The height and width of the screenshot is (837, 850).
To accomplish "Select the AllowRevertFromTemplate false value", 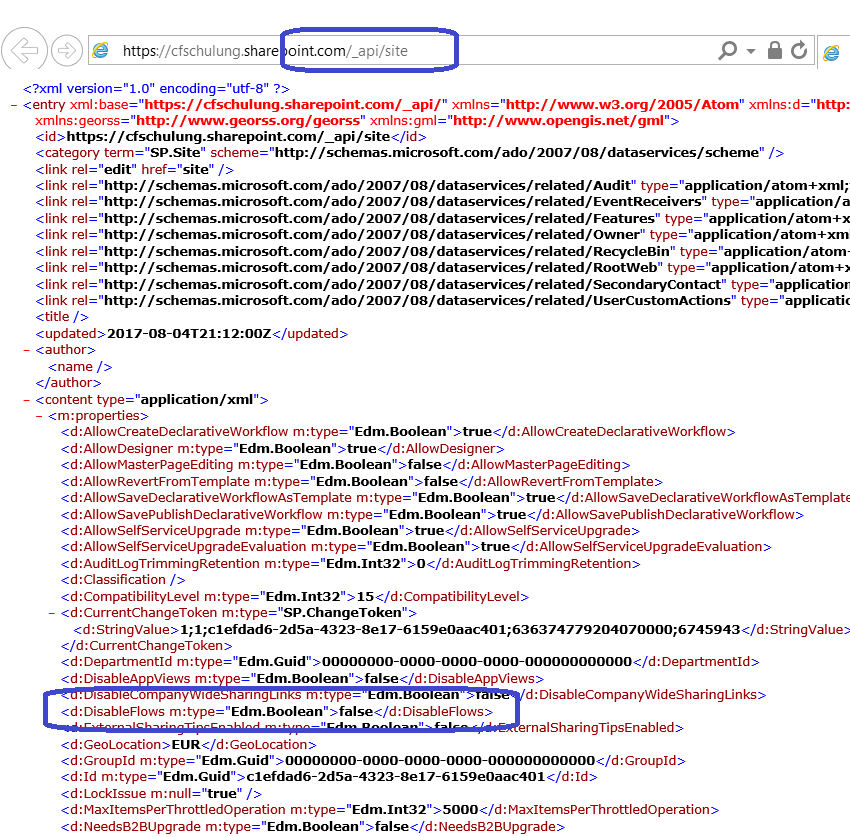I will pyautogui.click(x=441, y=481).
